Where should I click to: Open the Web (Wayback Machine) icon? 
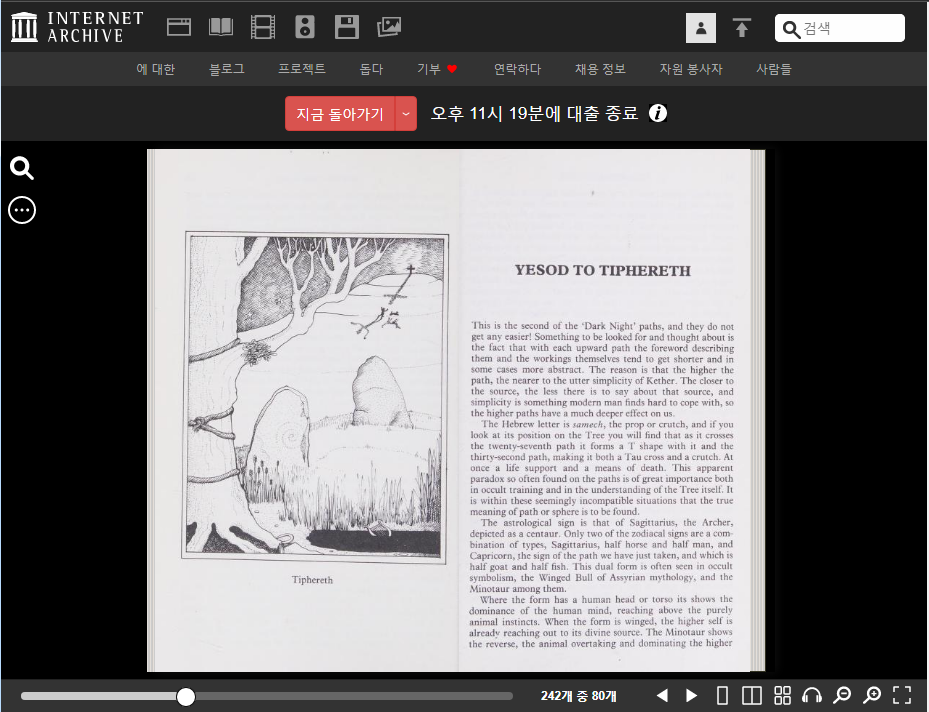tap(178, 27)
